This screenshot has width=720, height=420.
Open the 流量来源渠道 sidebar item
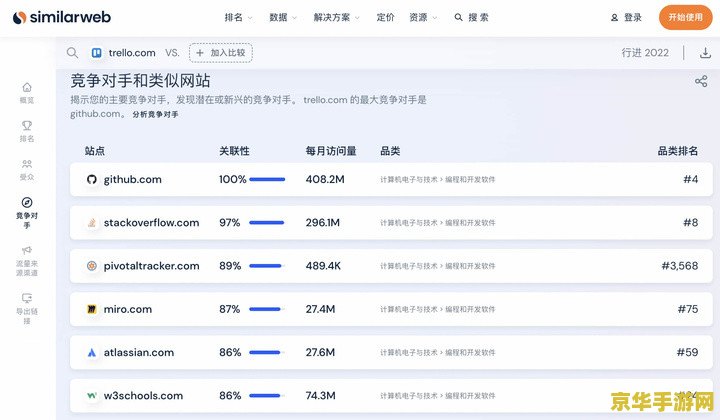click(27, 261)
